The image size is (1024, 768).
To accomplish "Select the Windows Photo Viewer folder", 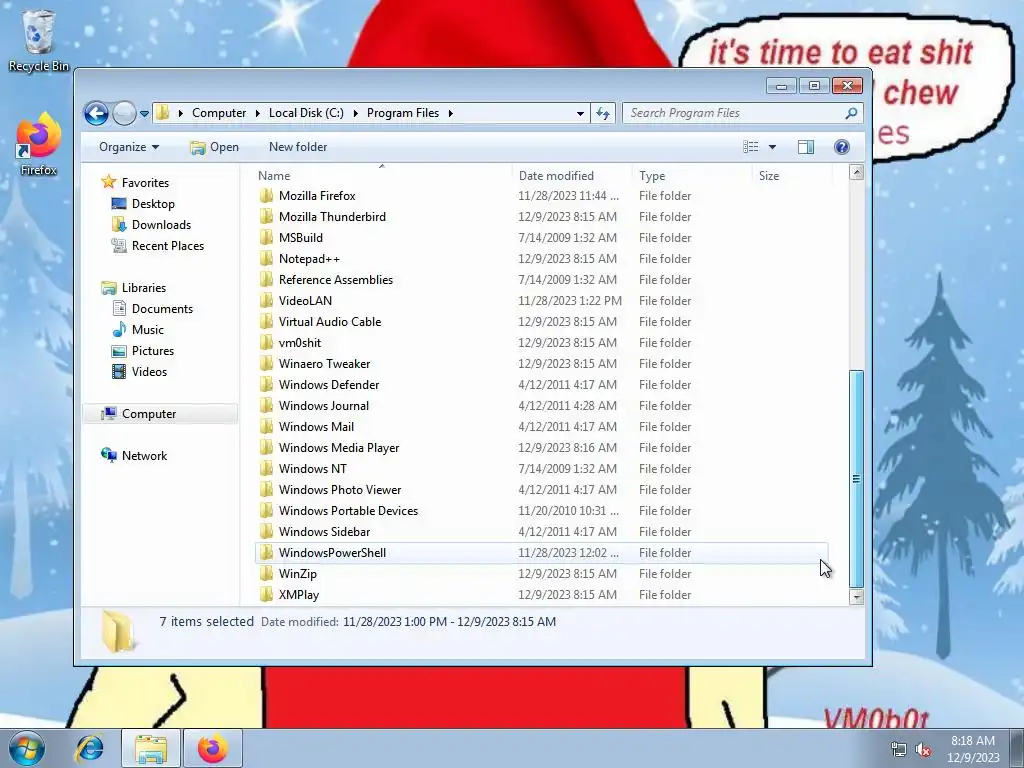I will (x=340, y=490).
